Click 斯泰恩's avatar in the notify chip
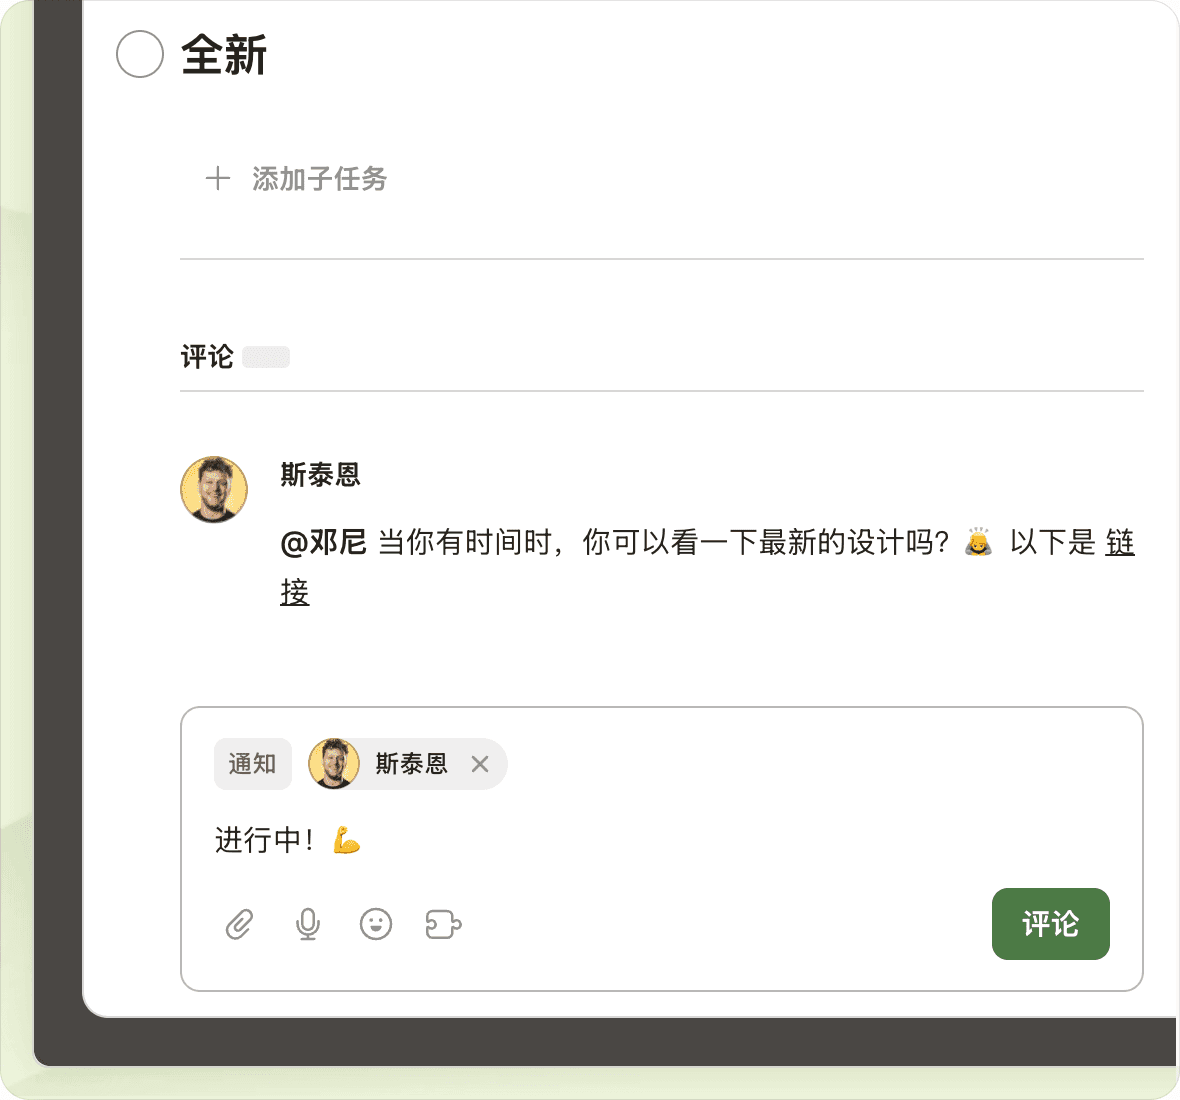This screenshot has height=1100, width=1180. coord(334,764)
